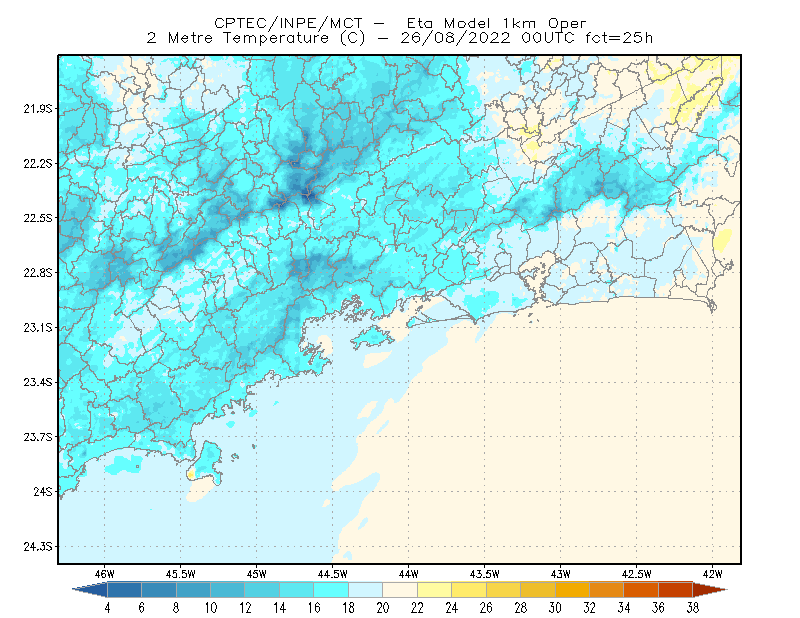
Task: Click the 21.9S latitude axis label
Action: [38, 109]
